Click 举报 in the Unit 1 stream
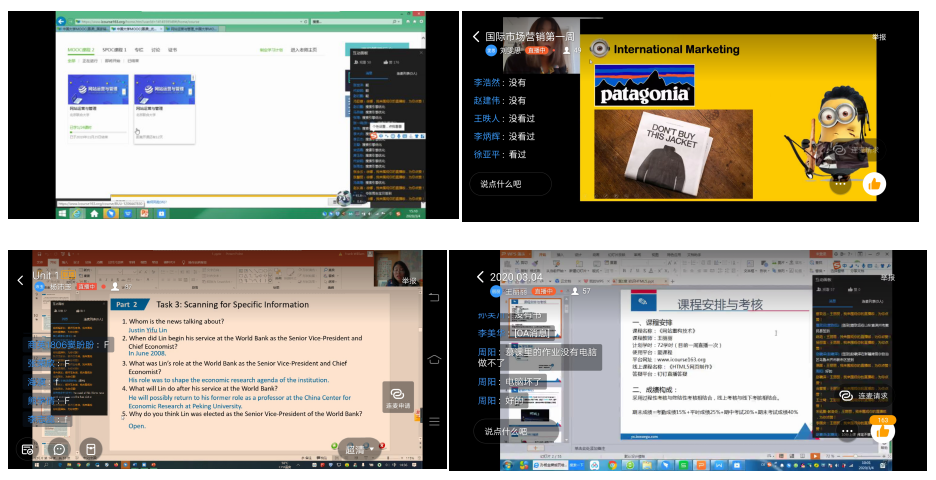Viewport: 936px width, 480px height. [409, 281]
